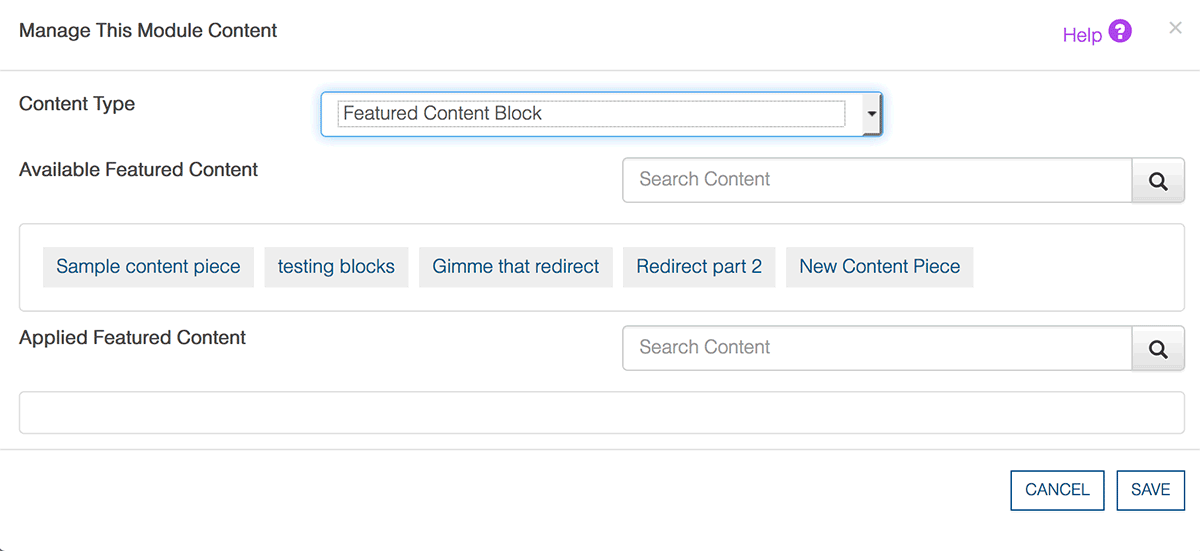Open the Help link text

click(x=1082, y=35)
